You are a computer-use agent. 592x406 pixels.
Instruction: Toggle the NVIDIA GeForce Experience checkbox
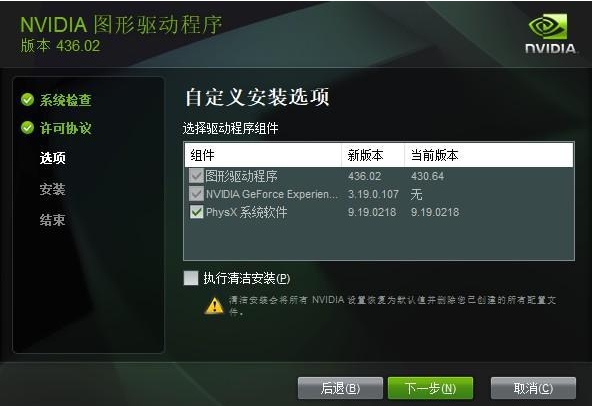pos(196,194)
